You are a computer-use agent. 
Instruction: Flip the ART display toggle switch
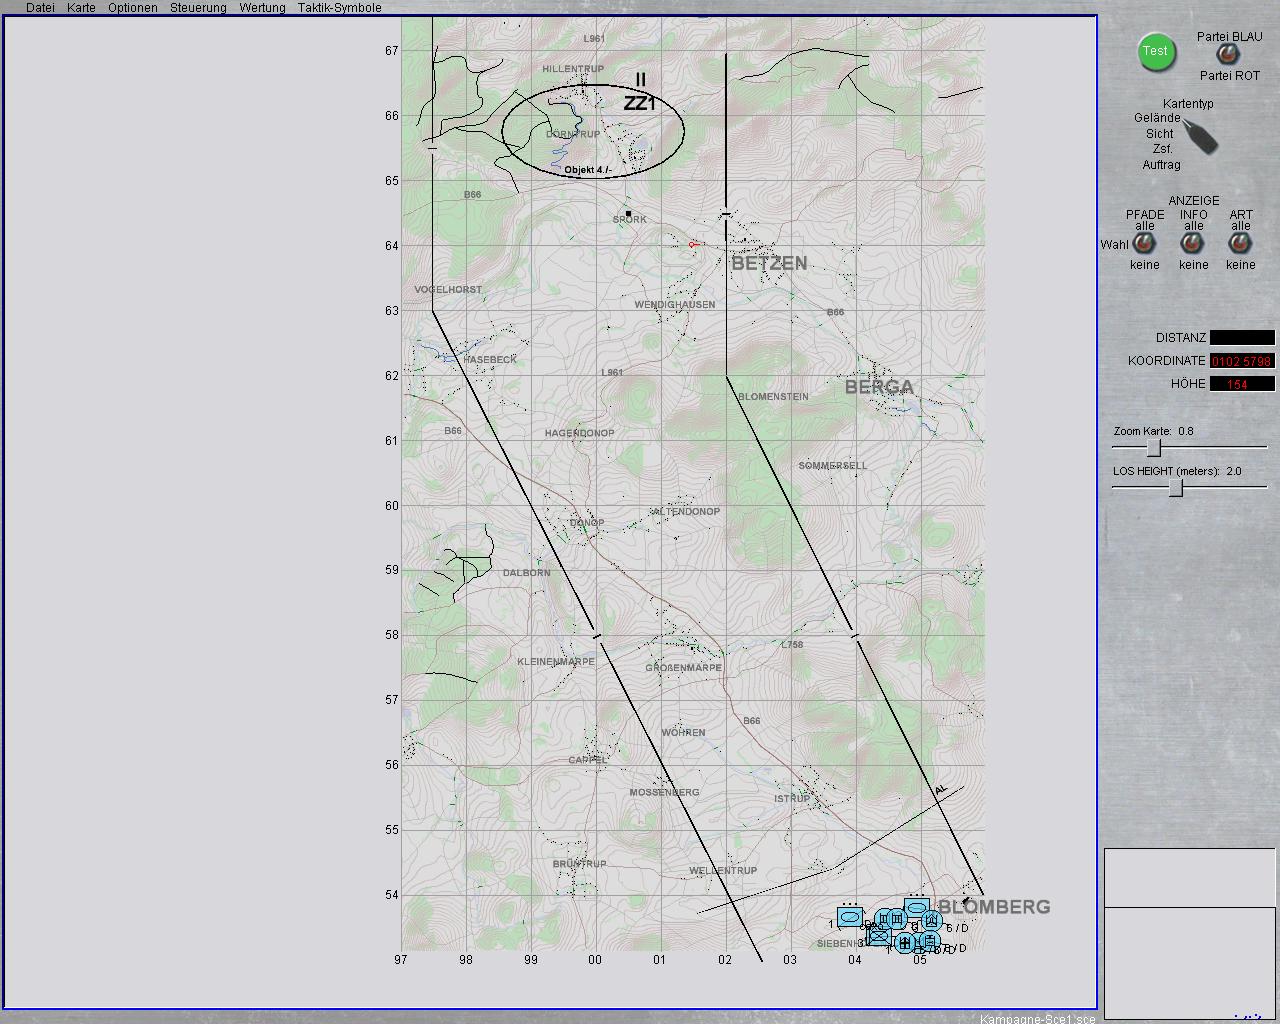click(x=1241, y=244)
